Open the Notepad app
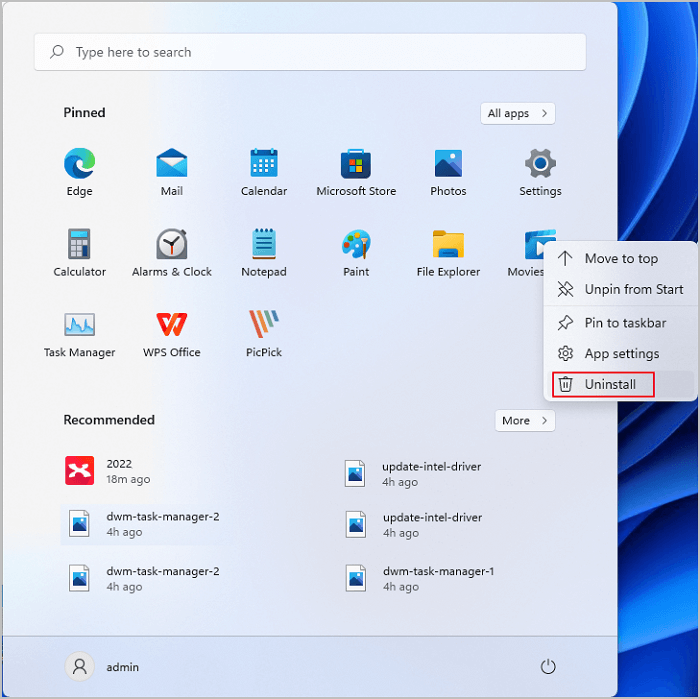700x699 pixels. coord(264,253)
